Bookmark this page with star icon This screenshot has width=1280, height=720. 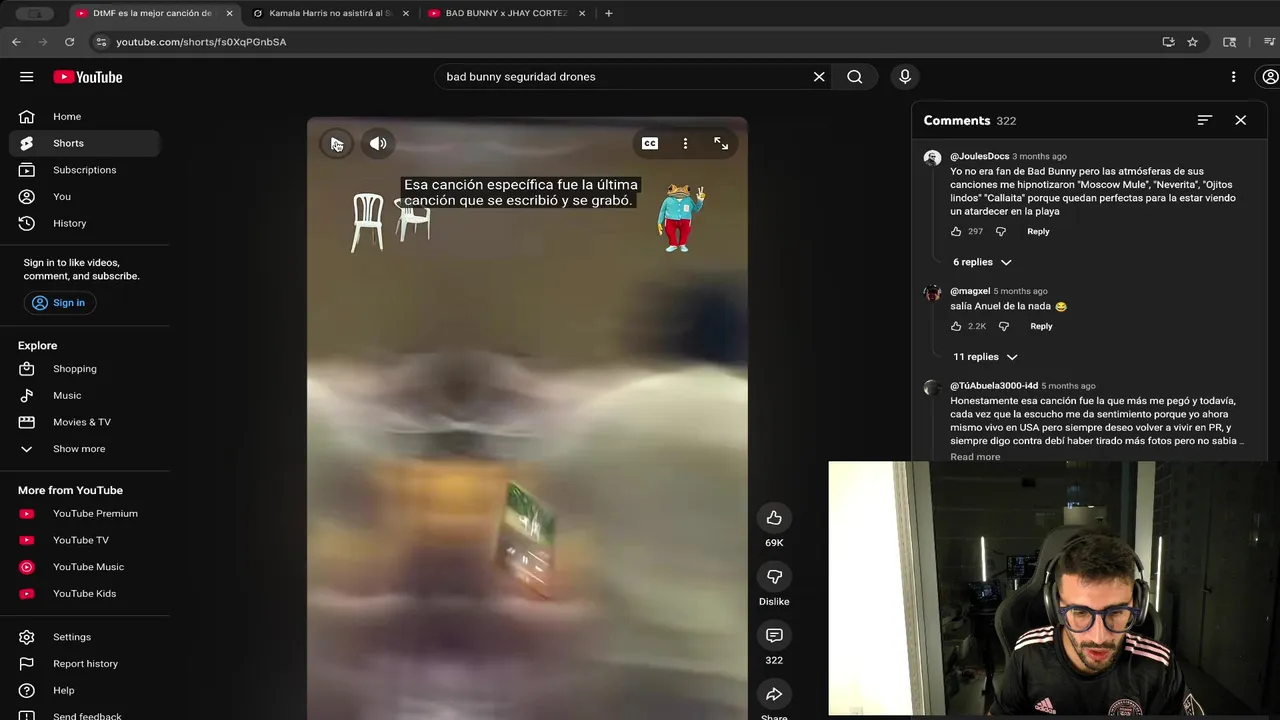(x=1192, y=42)
